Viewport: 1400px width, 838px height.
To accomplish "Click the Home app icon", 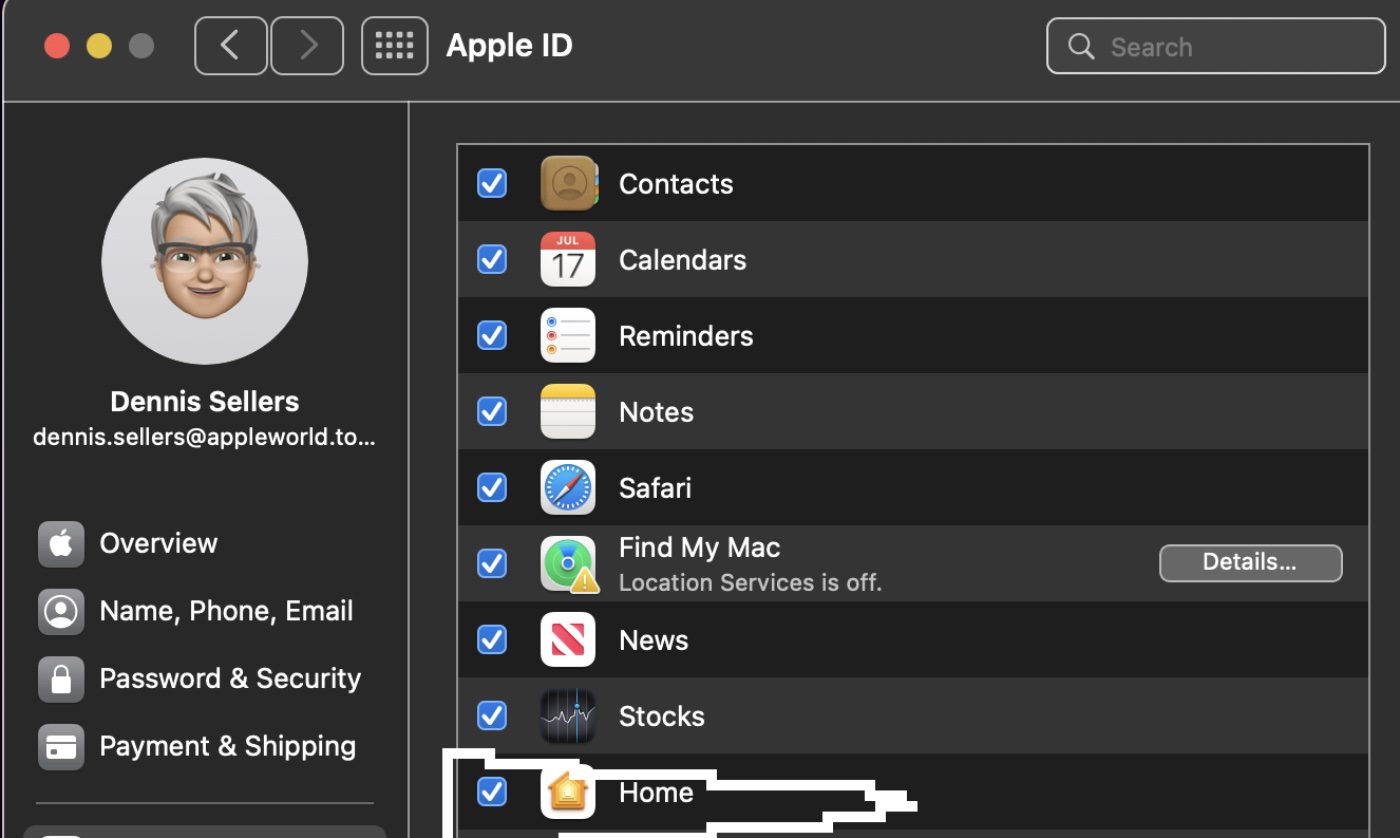I will pyautogui.click(x=568, y=792).
